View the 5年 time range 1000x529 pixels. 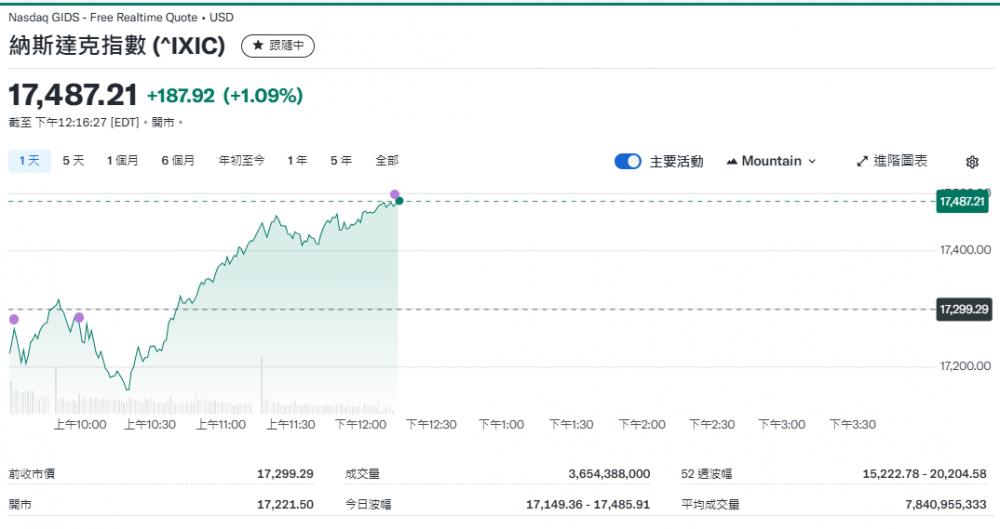click(341, 160)
